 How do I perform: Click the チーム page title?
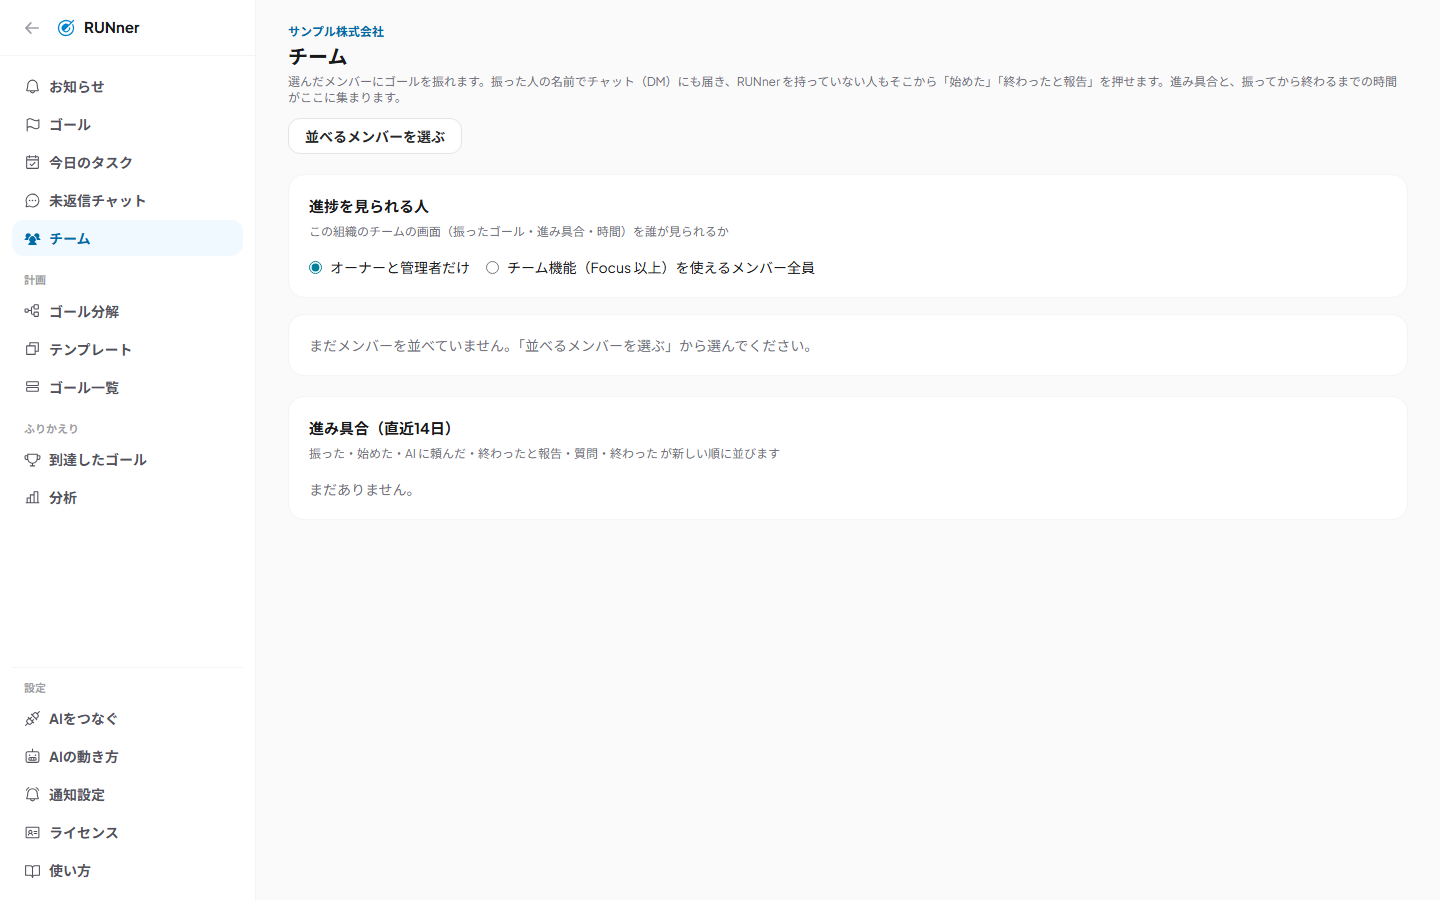click(318, 57)
